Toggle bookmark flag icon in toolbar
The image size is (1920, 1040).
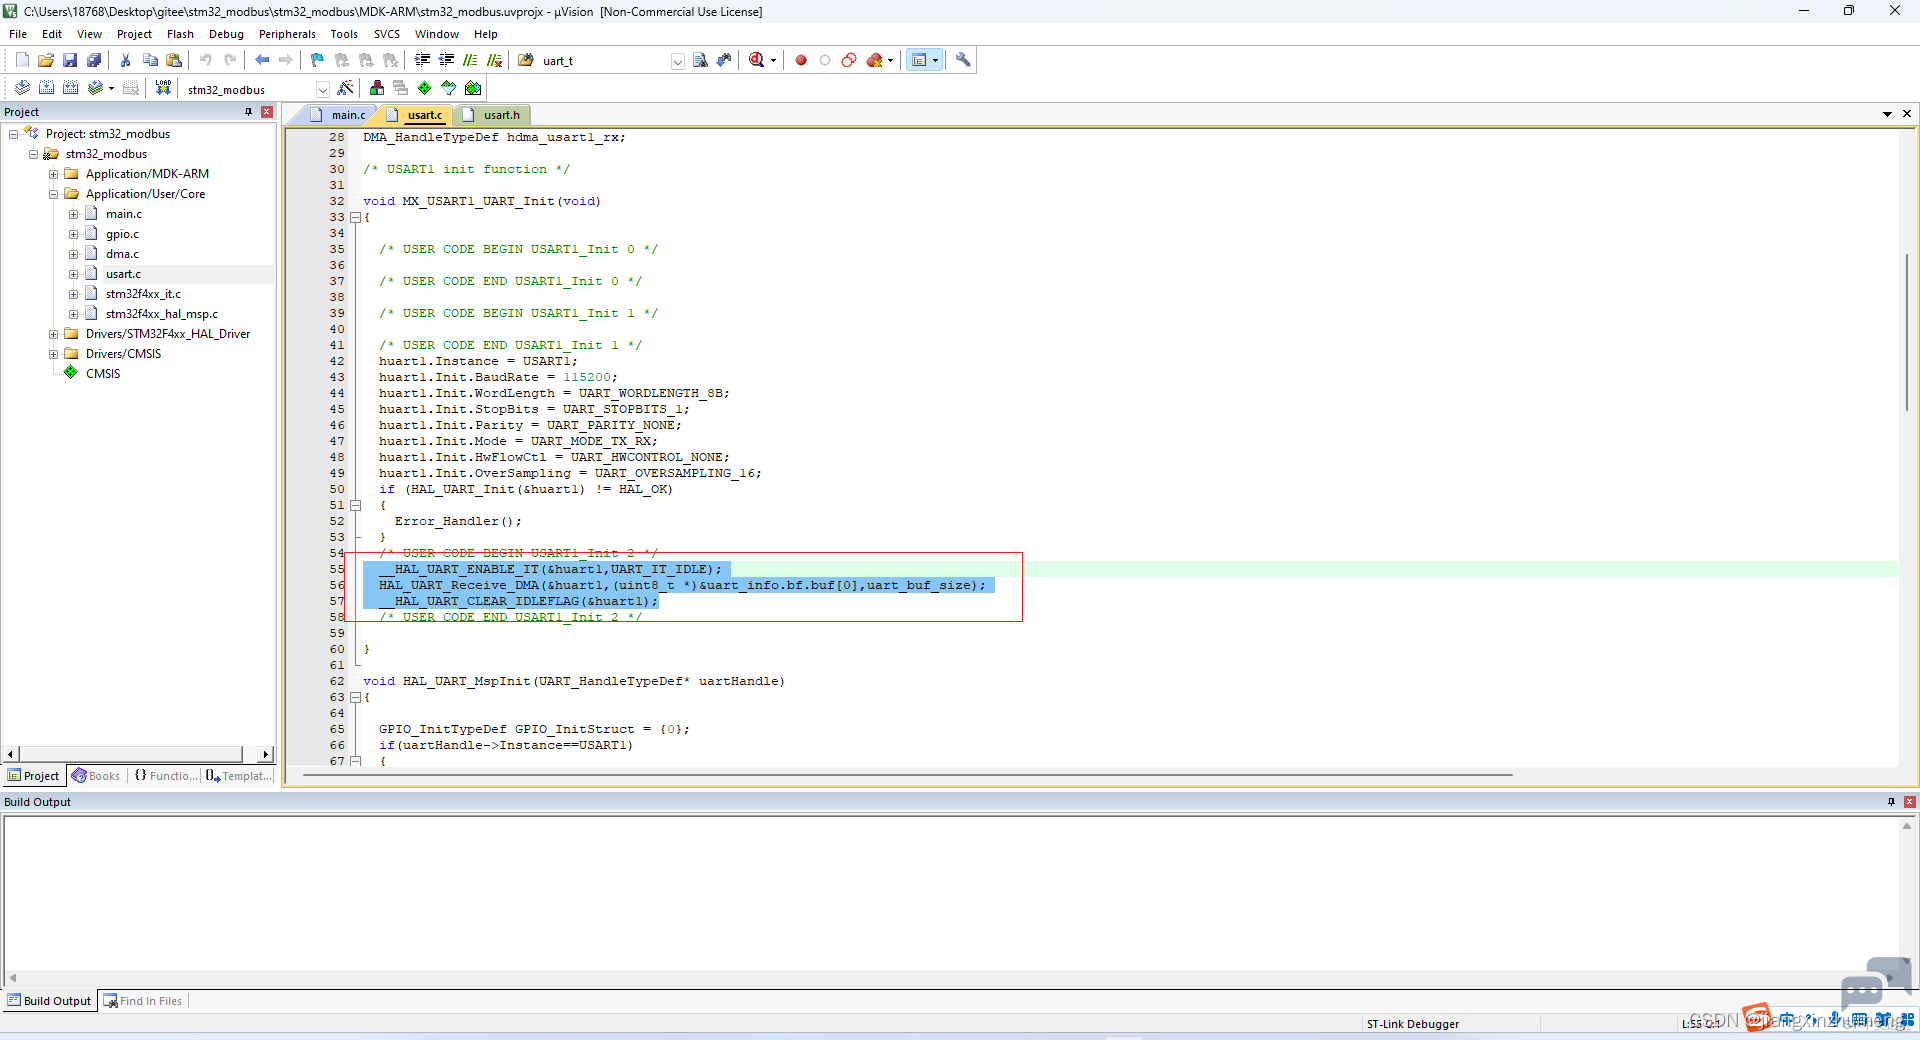pos(317,60)
